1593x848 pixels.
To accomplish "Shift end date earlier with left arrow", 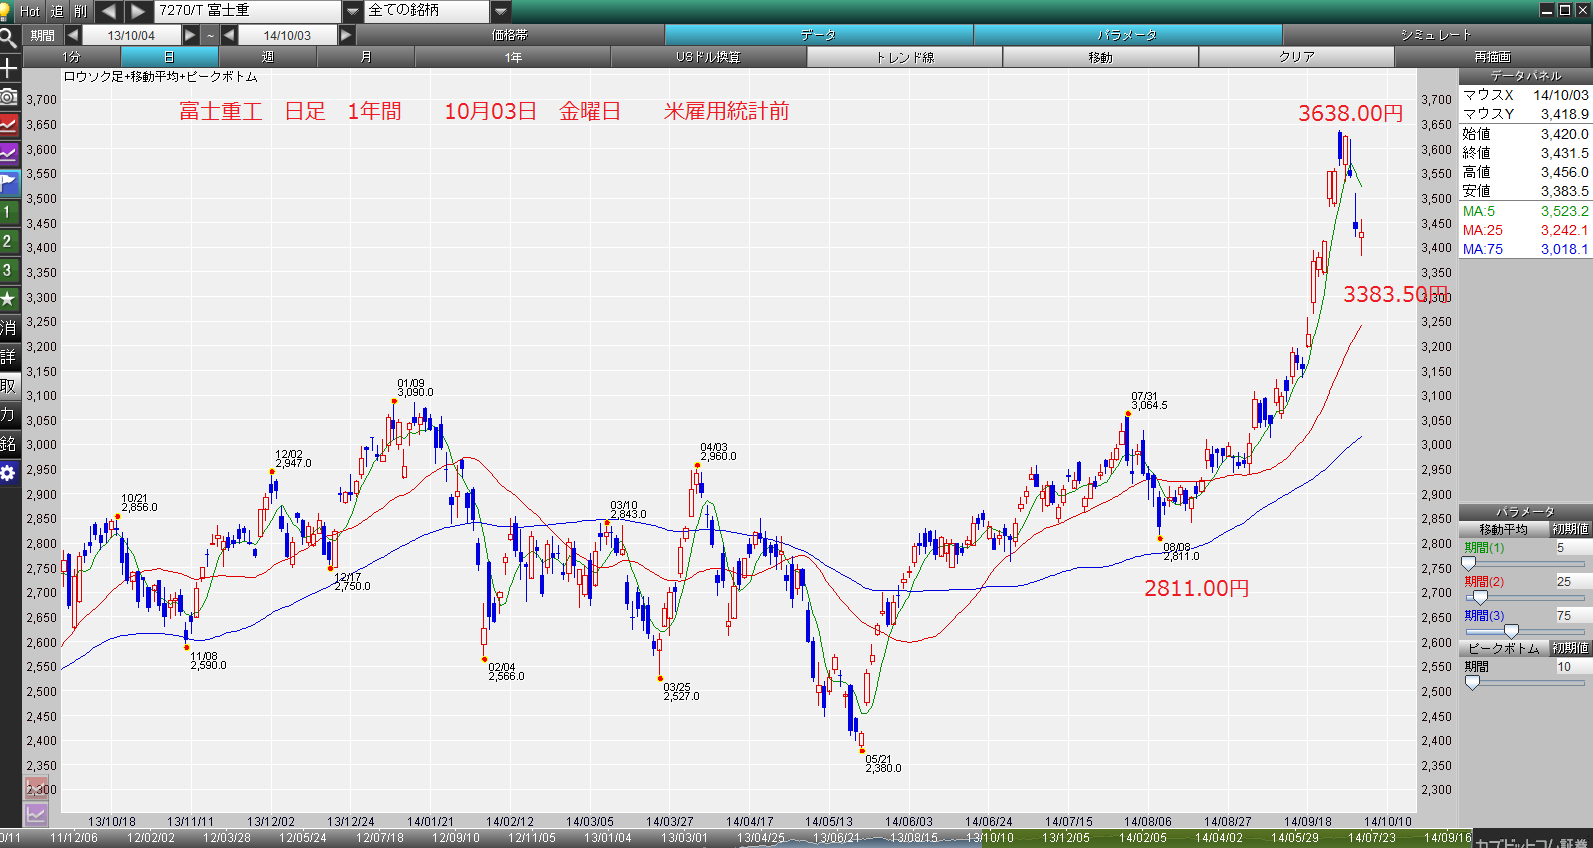I will pos(229,35).
